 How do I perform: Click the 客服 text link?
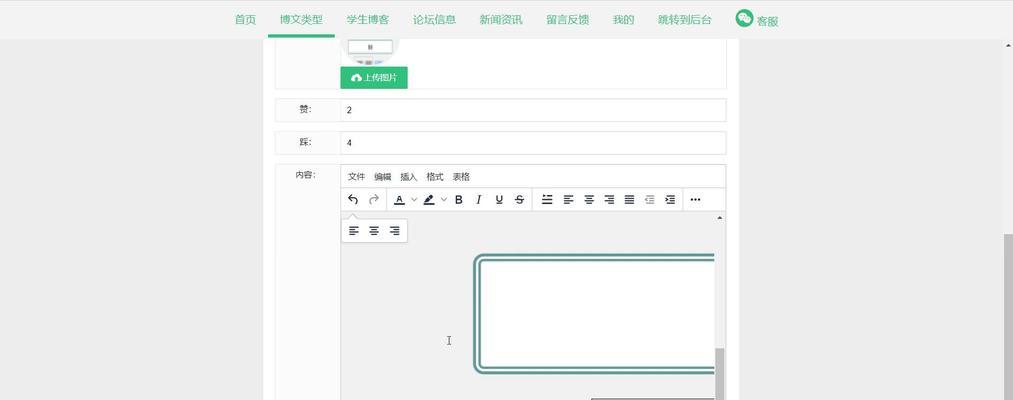pos(768,21)
